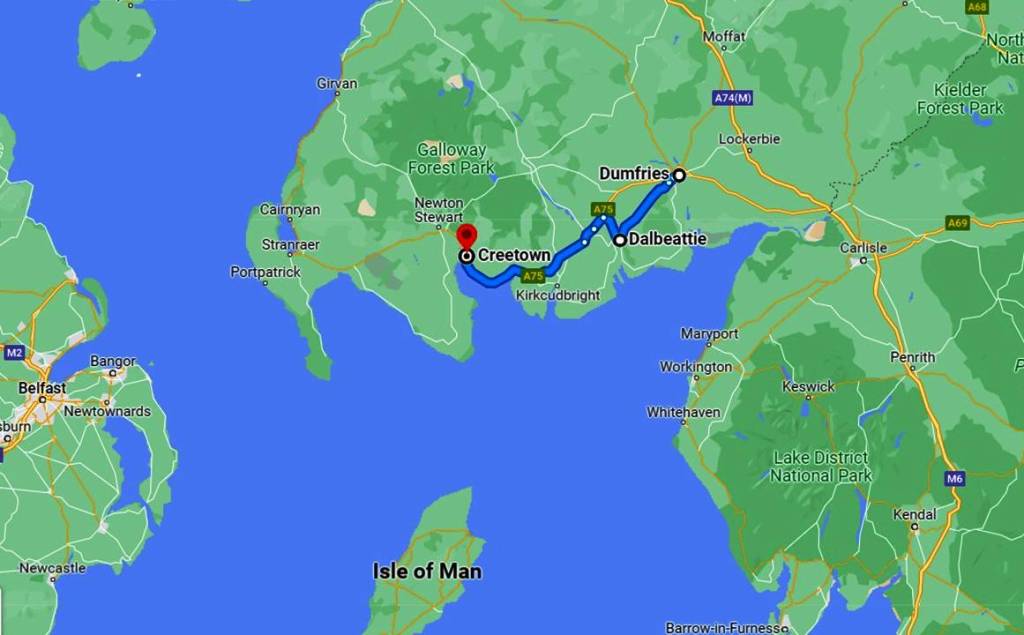
Task: Click the Kielder Forest Park label
Action: 960,99
